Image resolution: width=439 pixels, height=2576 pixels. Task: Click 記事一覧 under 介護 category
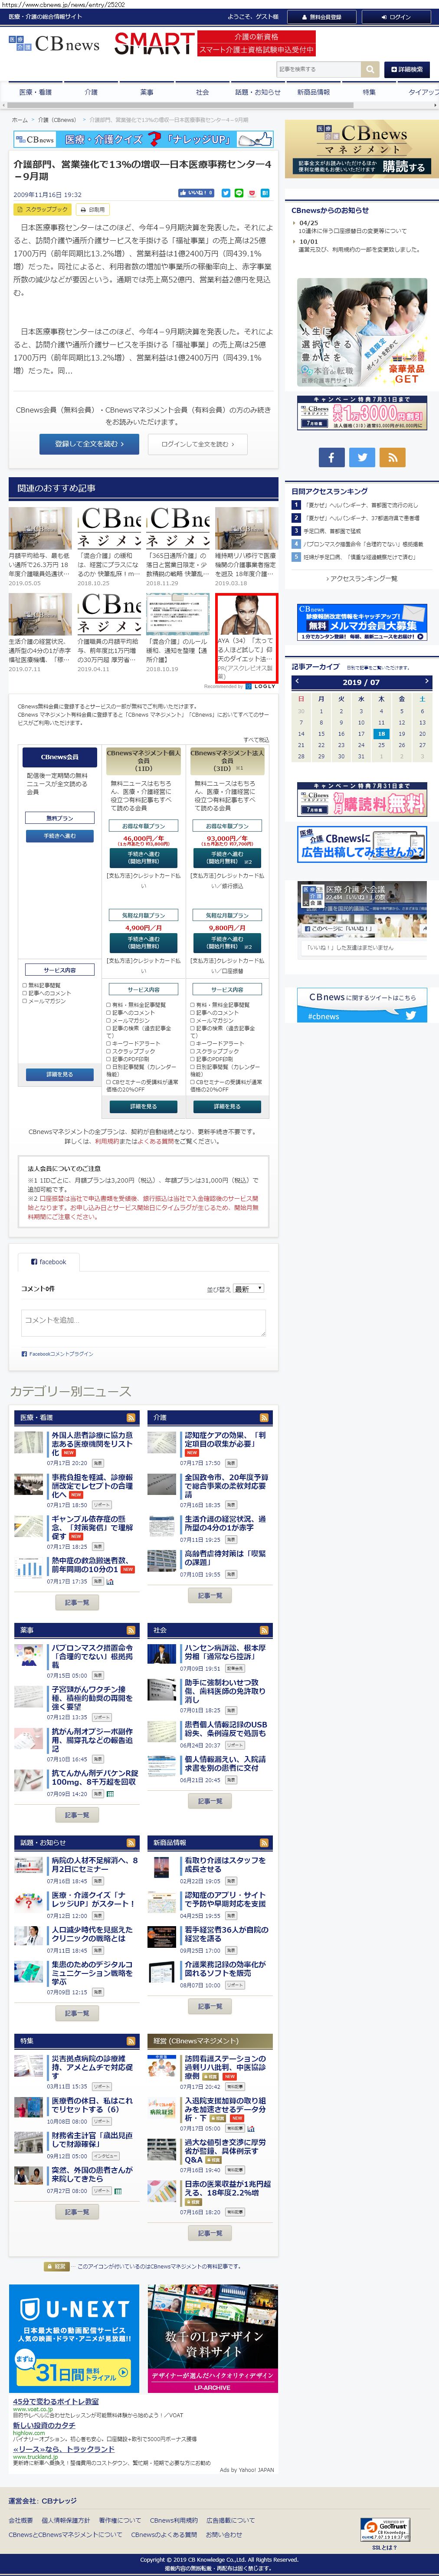coord(210,1596)
